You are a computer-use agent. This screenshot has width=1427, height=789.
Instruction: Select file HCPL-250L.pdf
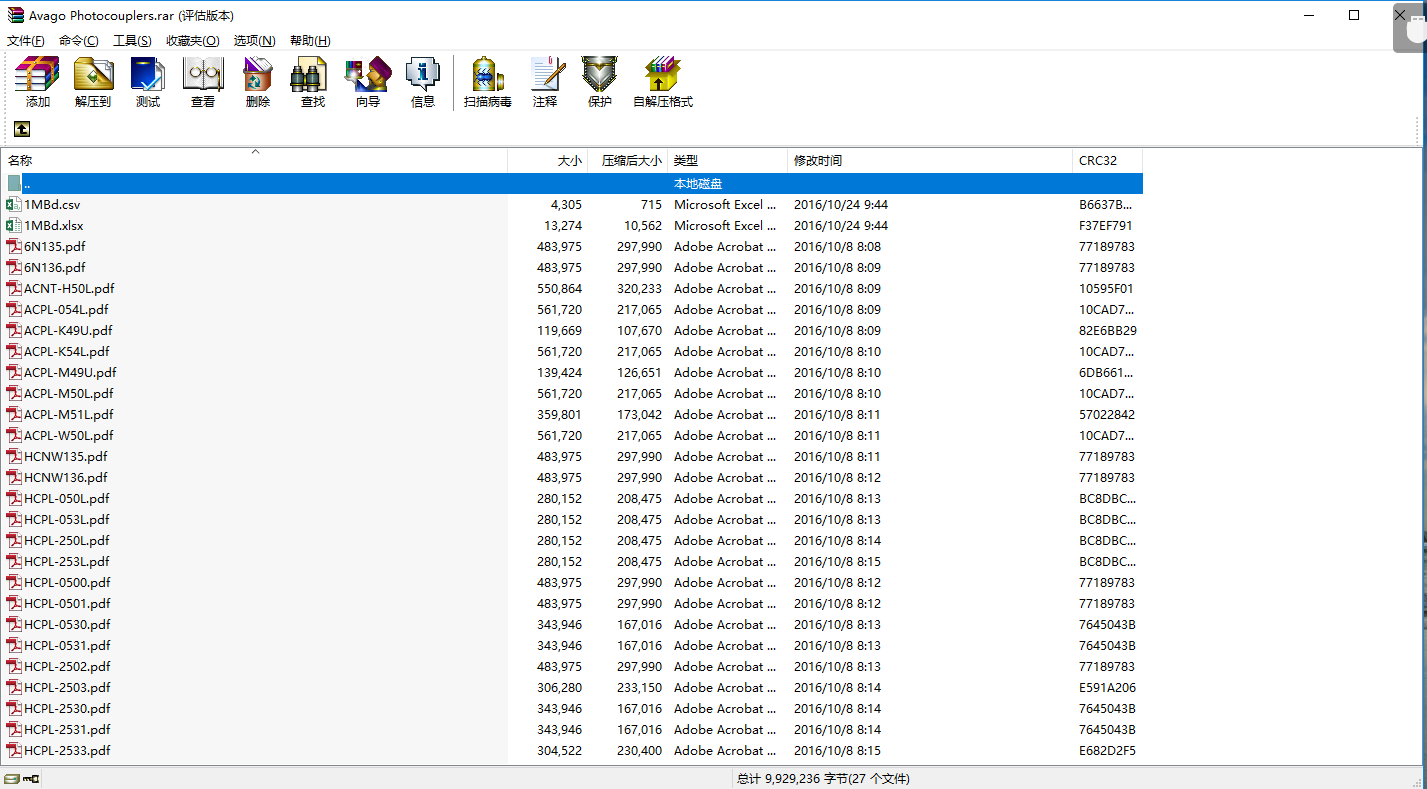click(x=67, y=540)
